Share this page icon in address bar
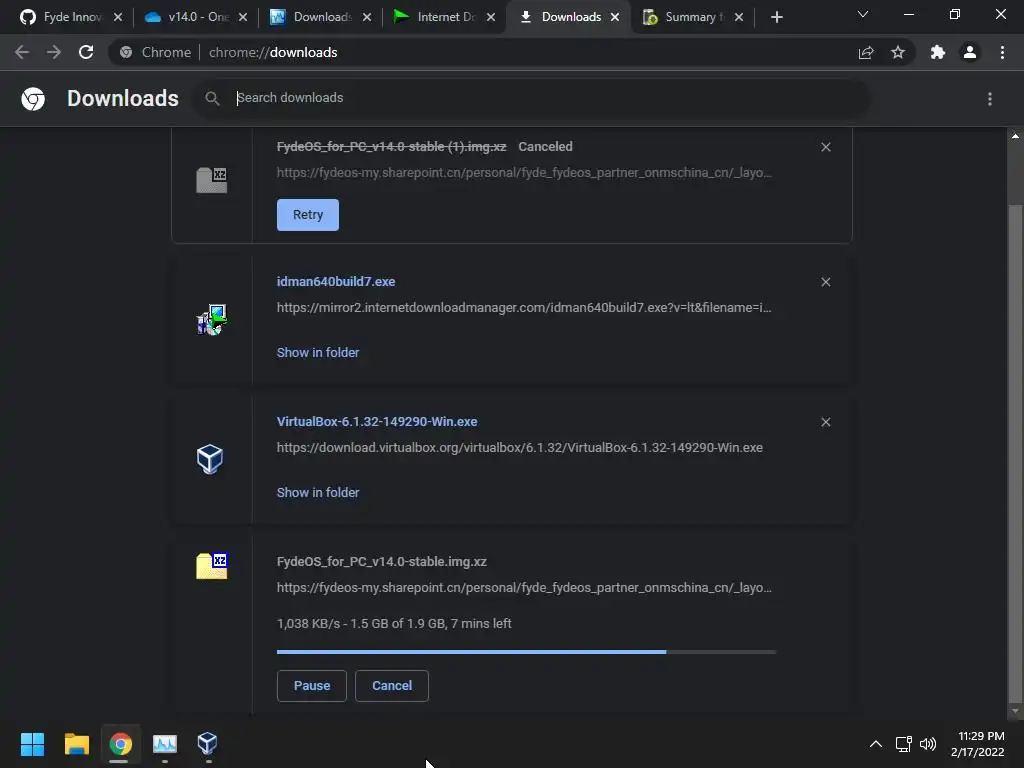The image size is (1024, 768). tap(866, 52)
